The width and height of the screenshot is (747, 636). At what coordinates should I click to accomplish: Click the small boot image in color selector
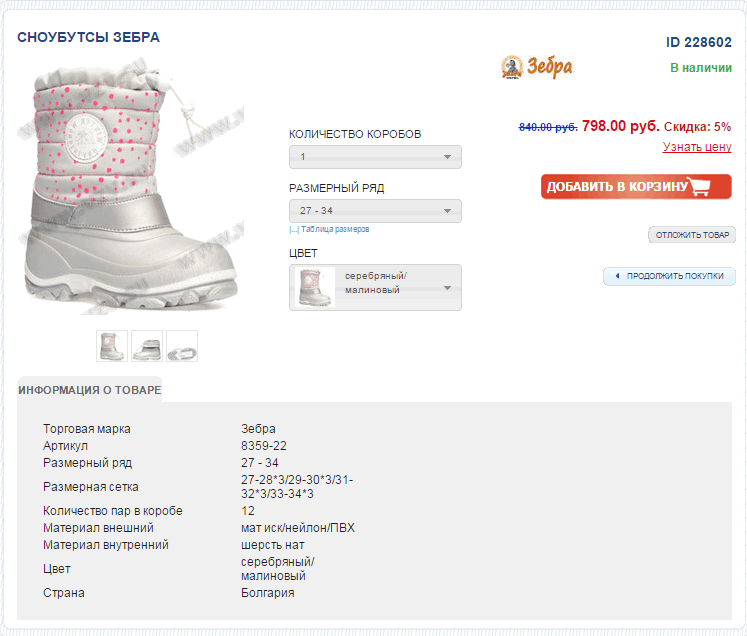coord(314,287)
